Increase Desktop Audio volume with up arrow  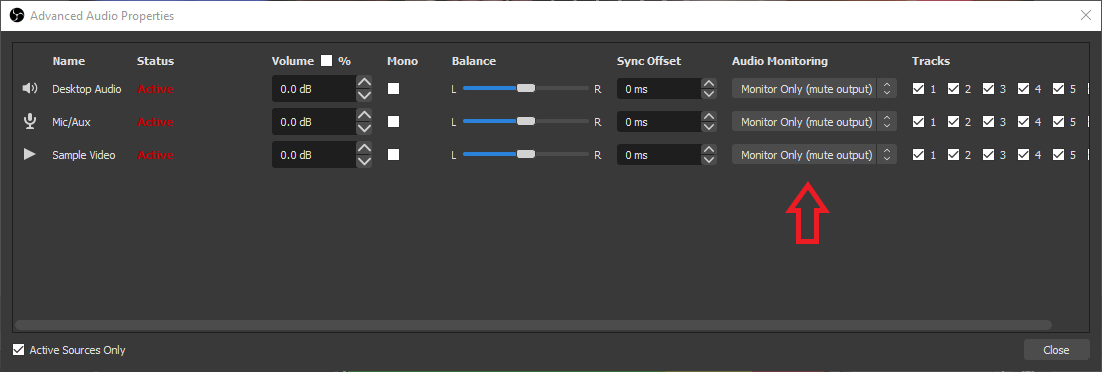point(364,82)
